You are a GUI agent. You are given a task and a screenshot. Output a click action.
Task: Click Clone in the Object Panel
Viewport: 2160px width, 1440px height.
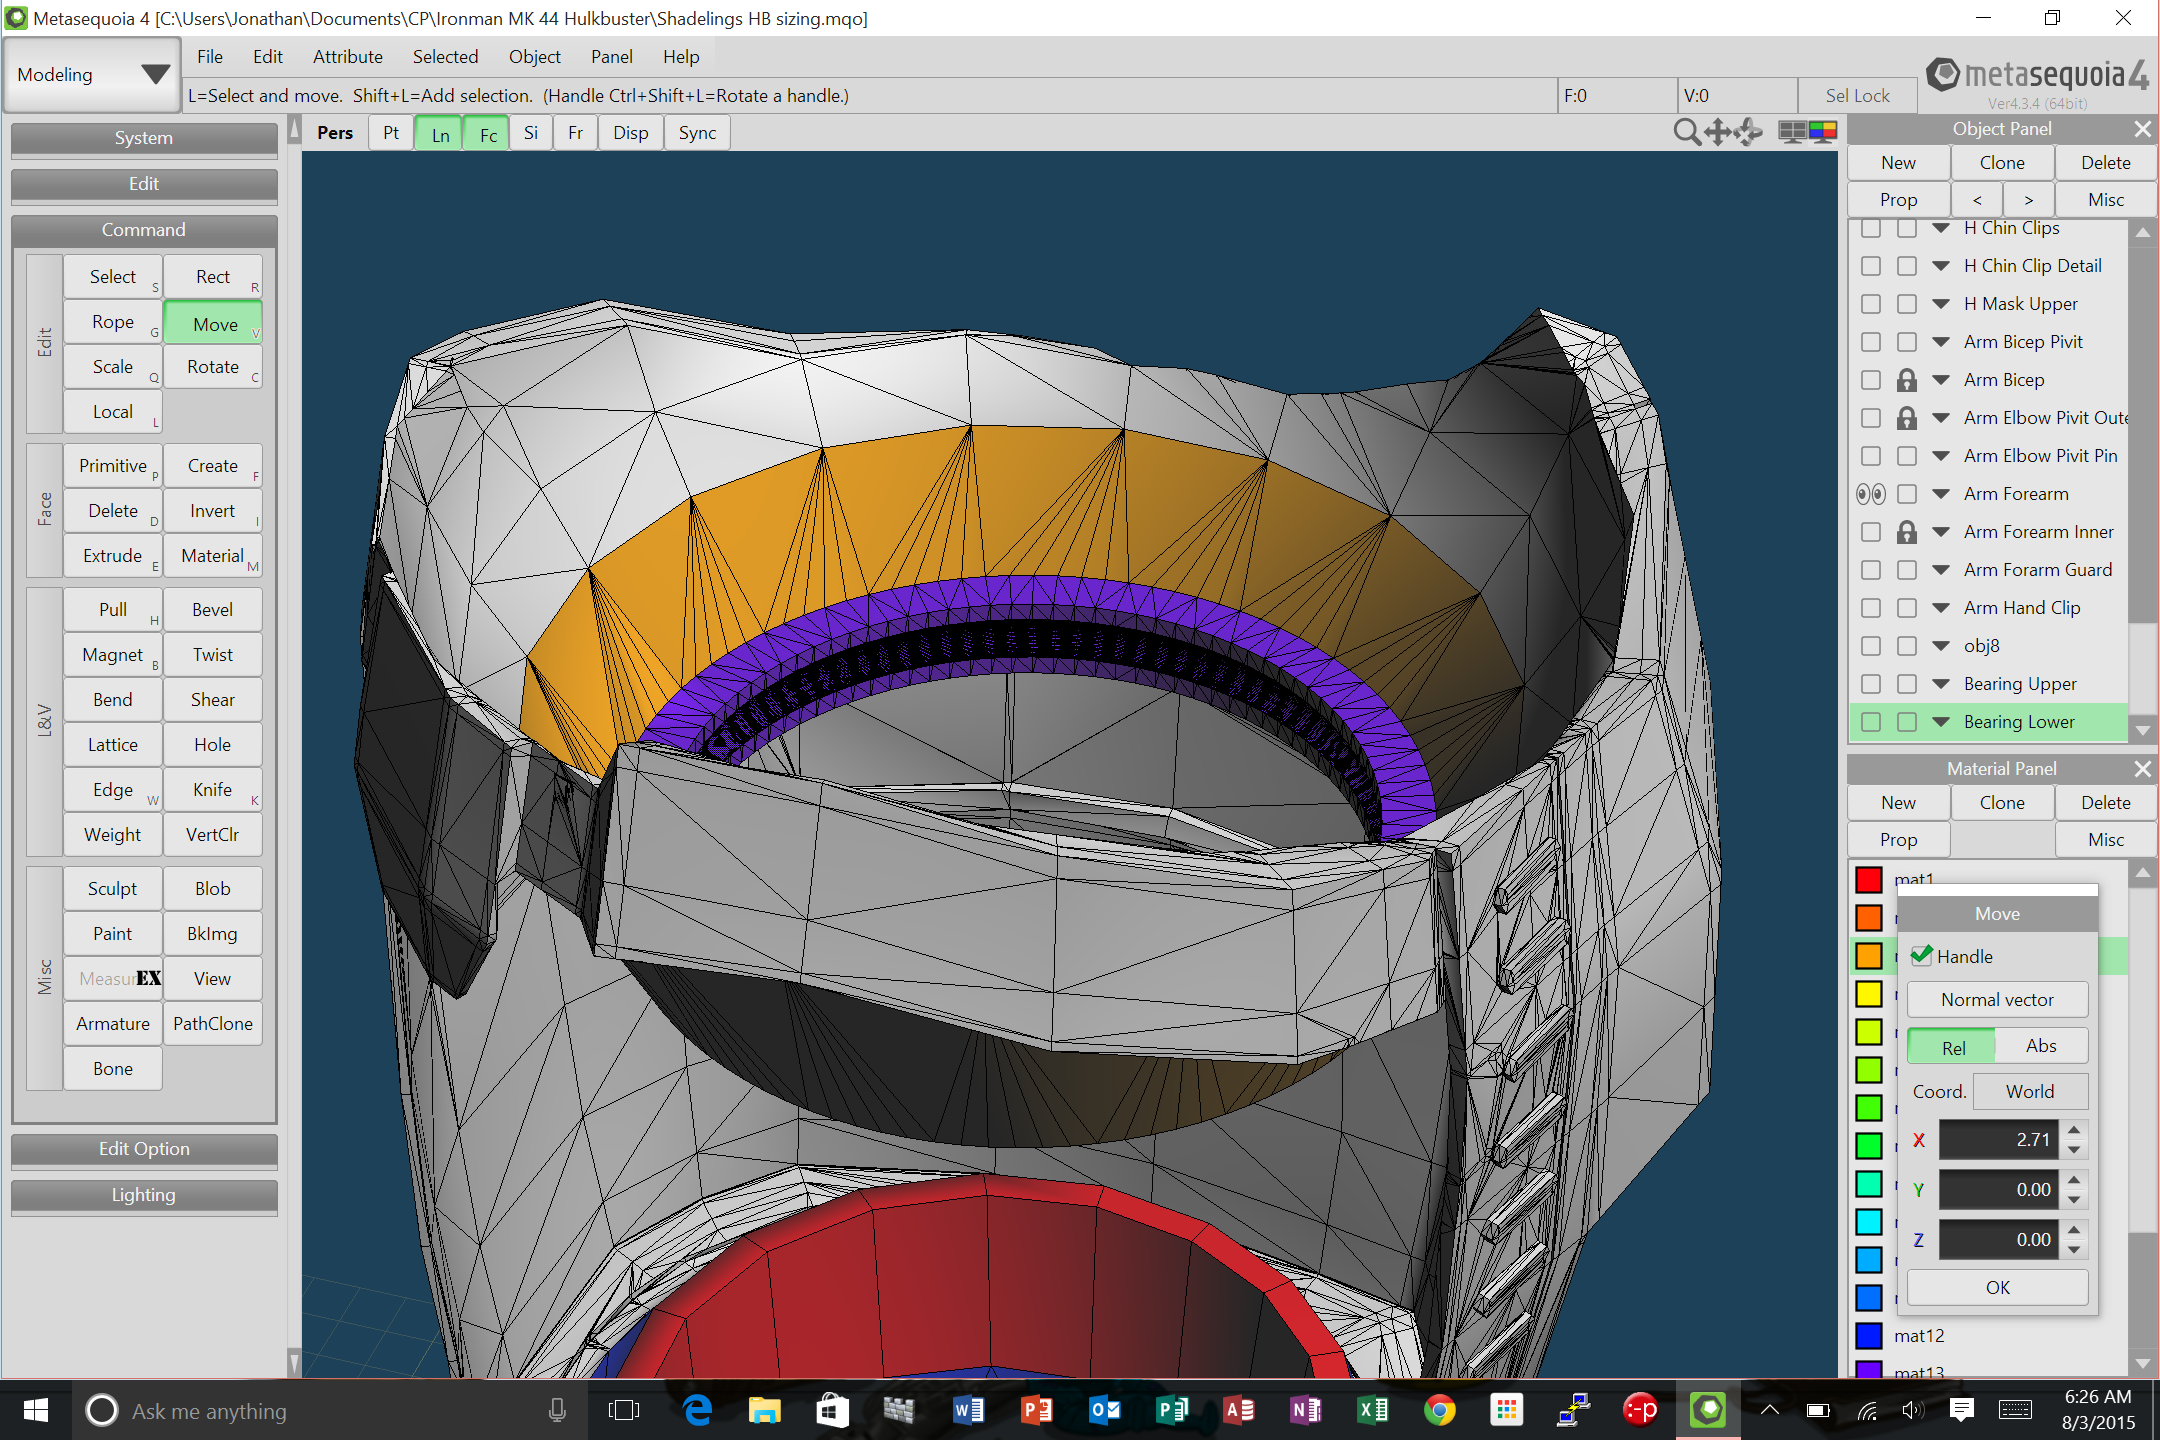2002,163
